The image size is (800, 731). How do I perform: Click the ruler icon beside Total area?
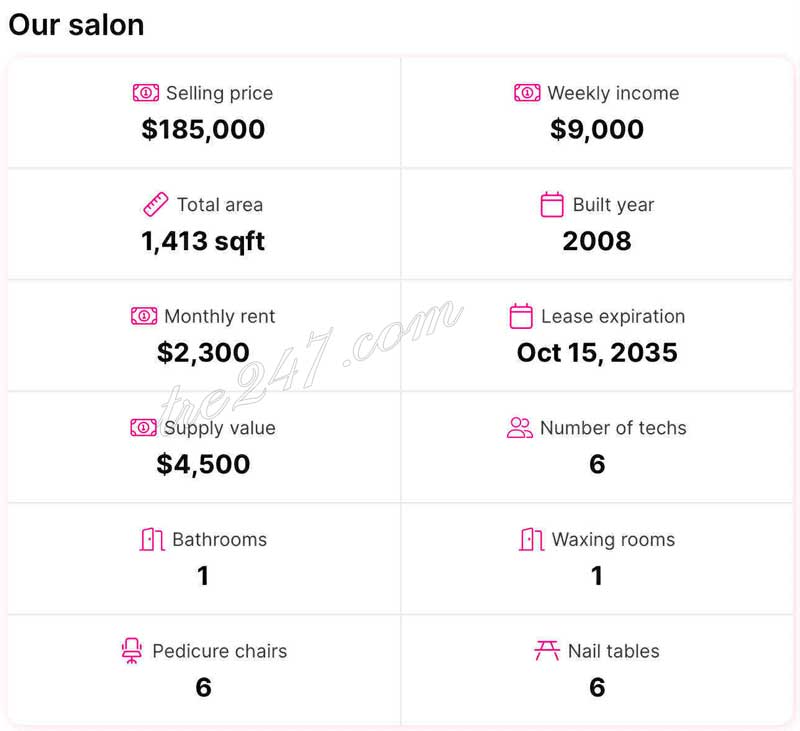tap(155, 205)
